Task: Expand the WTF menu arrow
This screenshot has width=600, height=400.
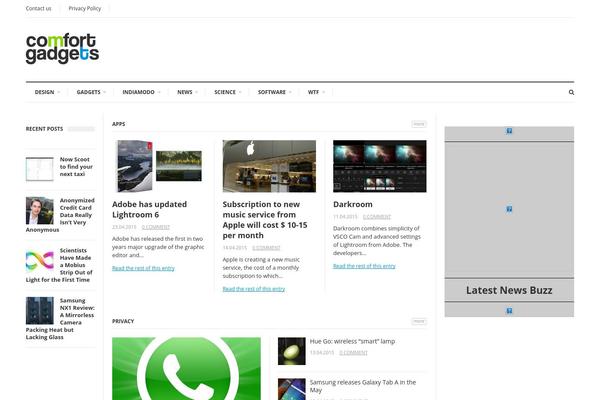Action: tap(323, 92)
